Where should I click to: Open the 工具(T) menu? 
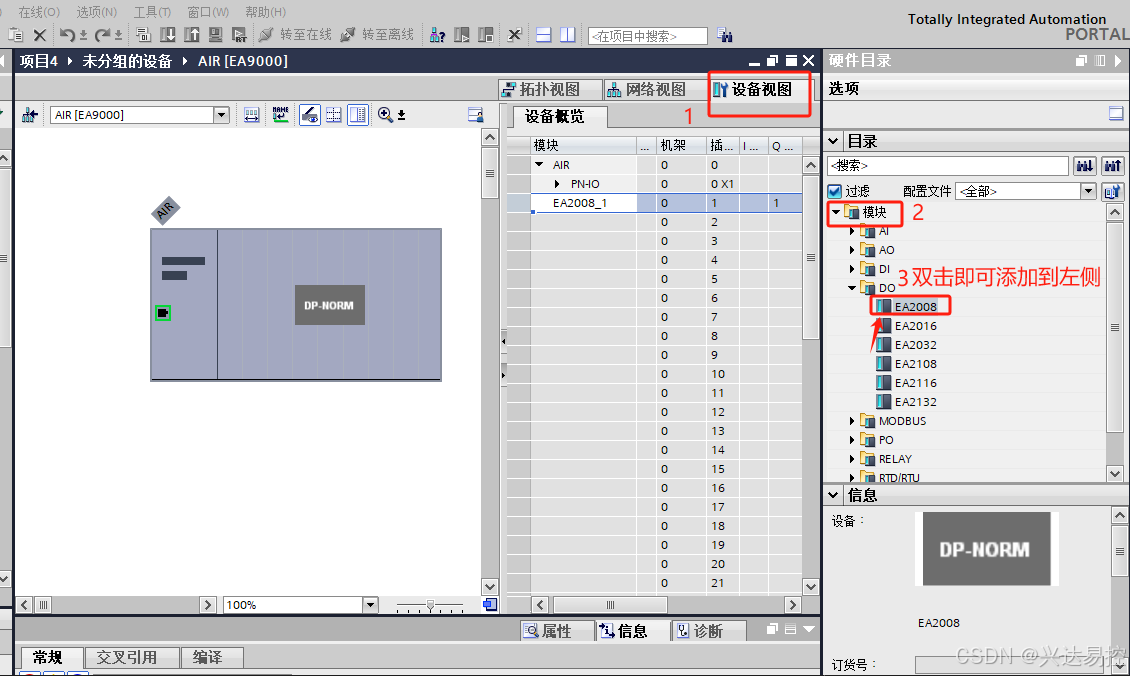point(153,12)
